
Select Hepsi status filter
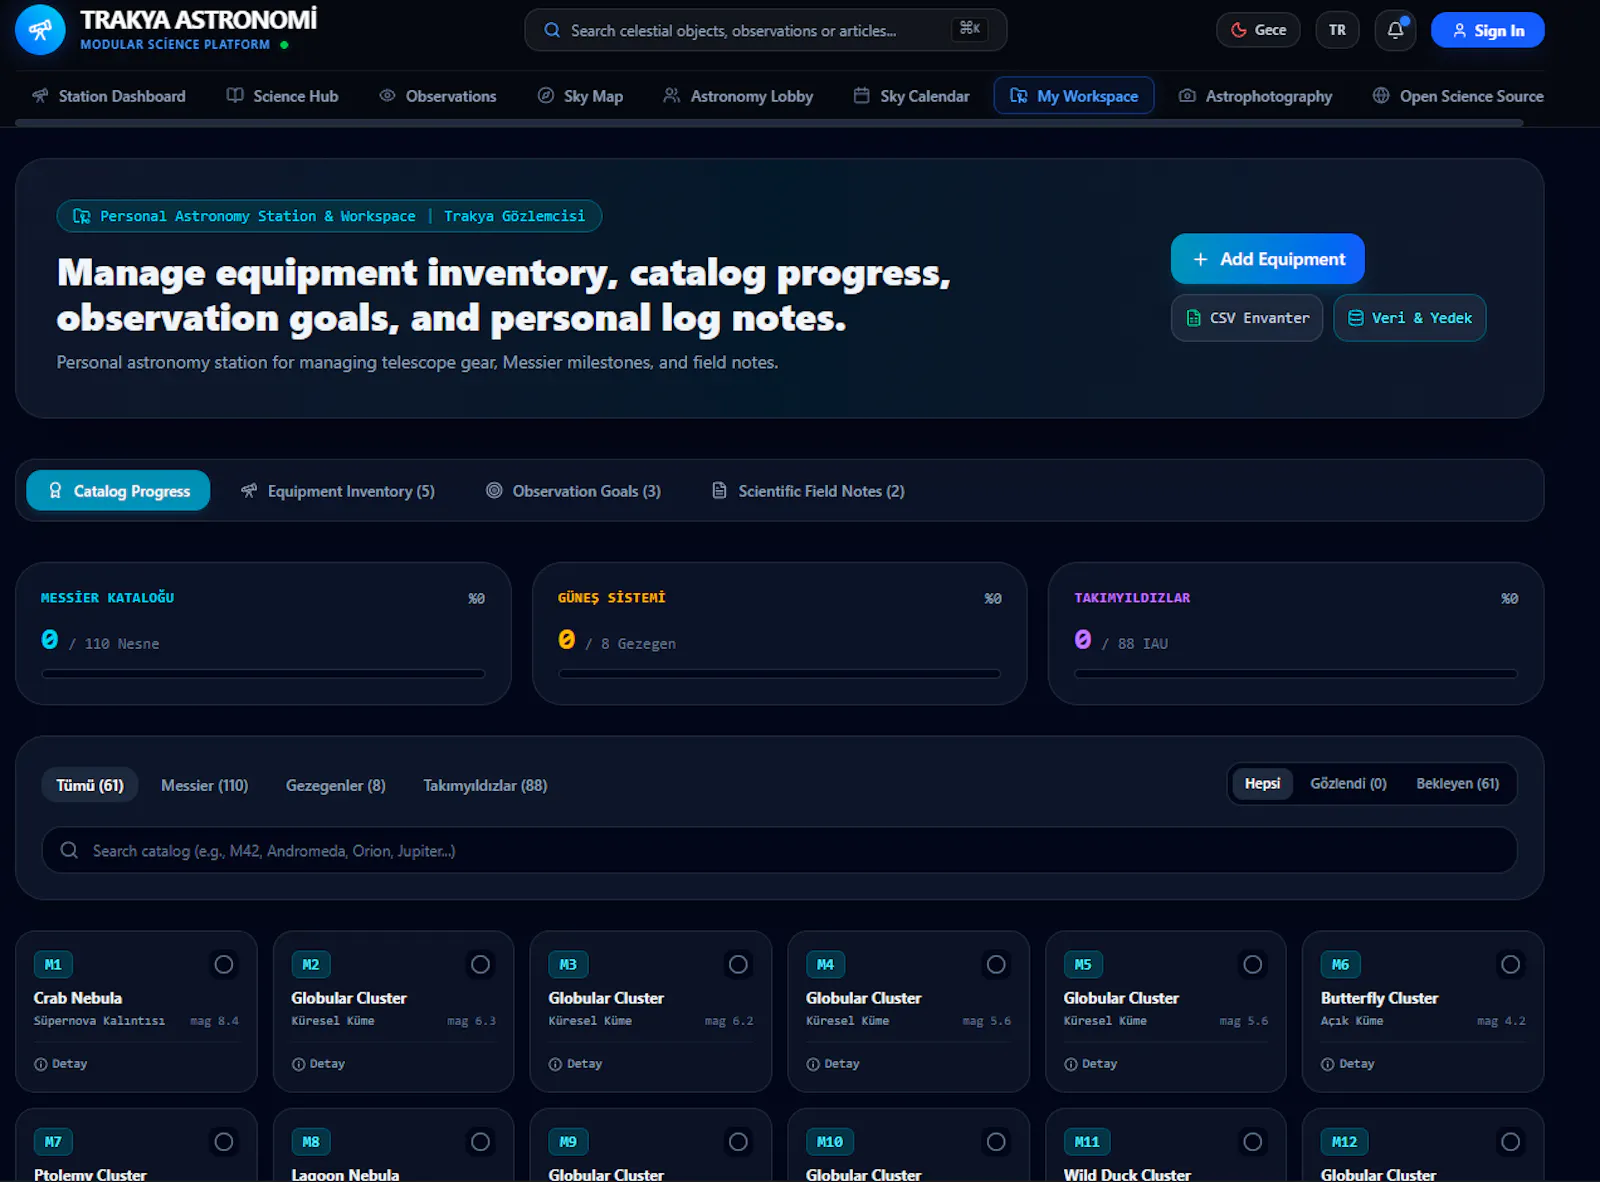[x=1262, y=784]
